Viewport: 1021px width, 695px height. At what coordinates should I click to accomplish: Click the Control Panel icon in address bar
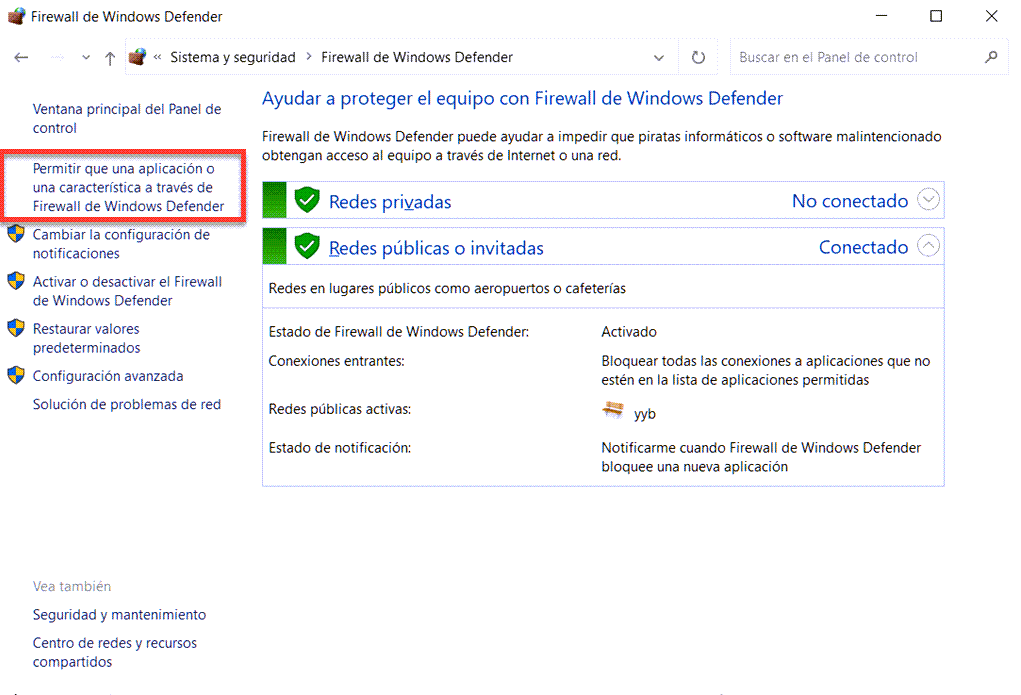pos(137,57)
